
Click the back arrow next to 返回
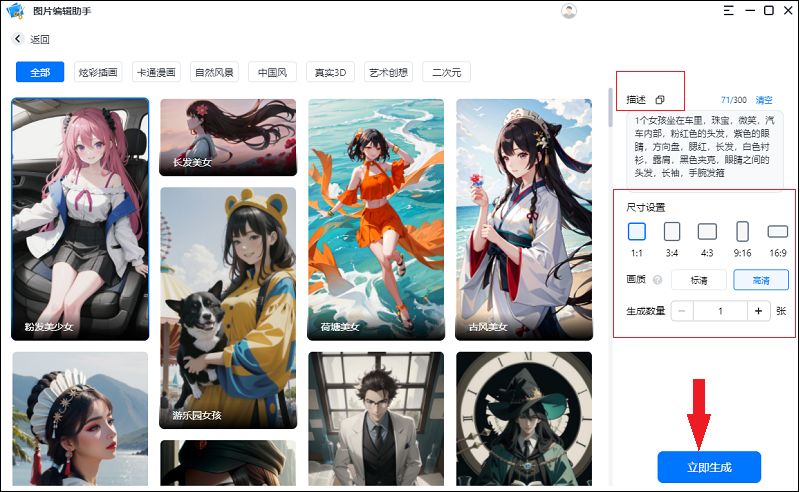point(18,39)
